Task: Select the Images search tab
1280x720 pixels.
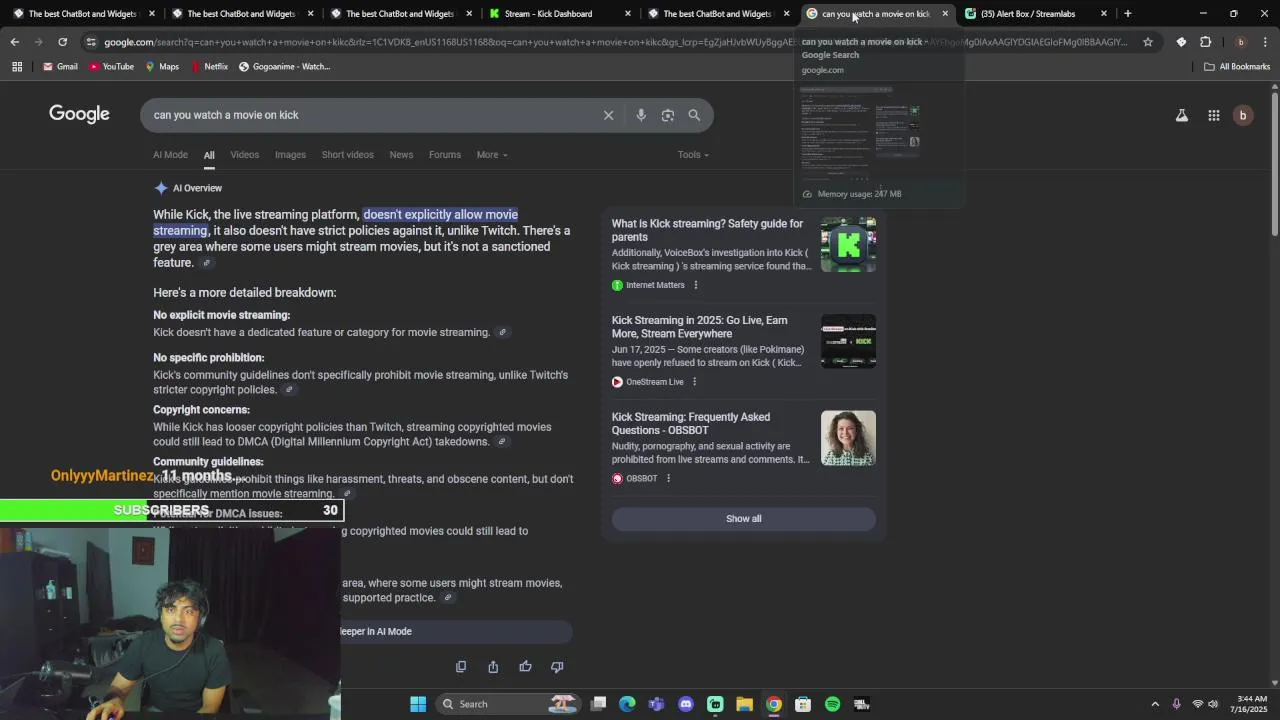Action: (x=290, y=155)
